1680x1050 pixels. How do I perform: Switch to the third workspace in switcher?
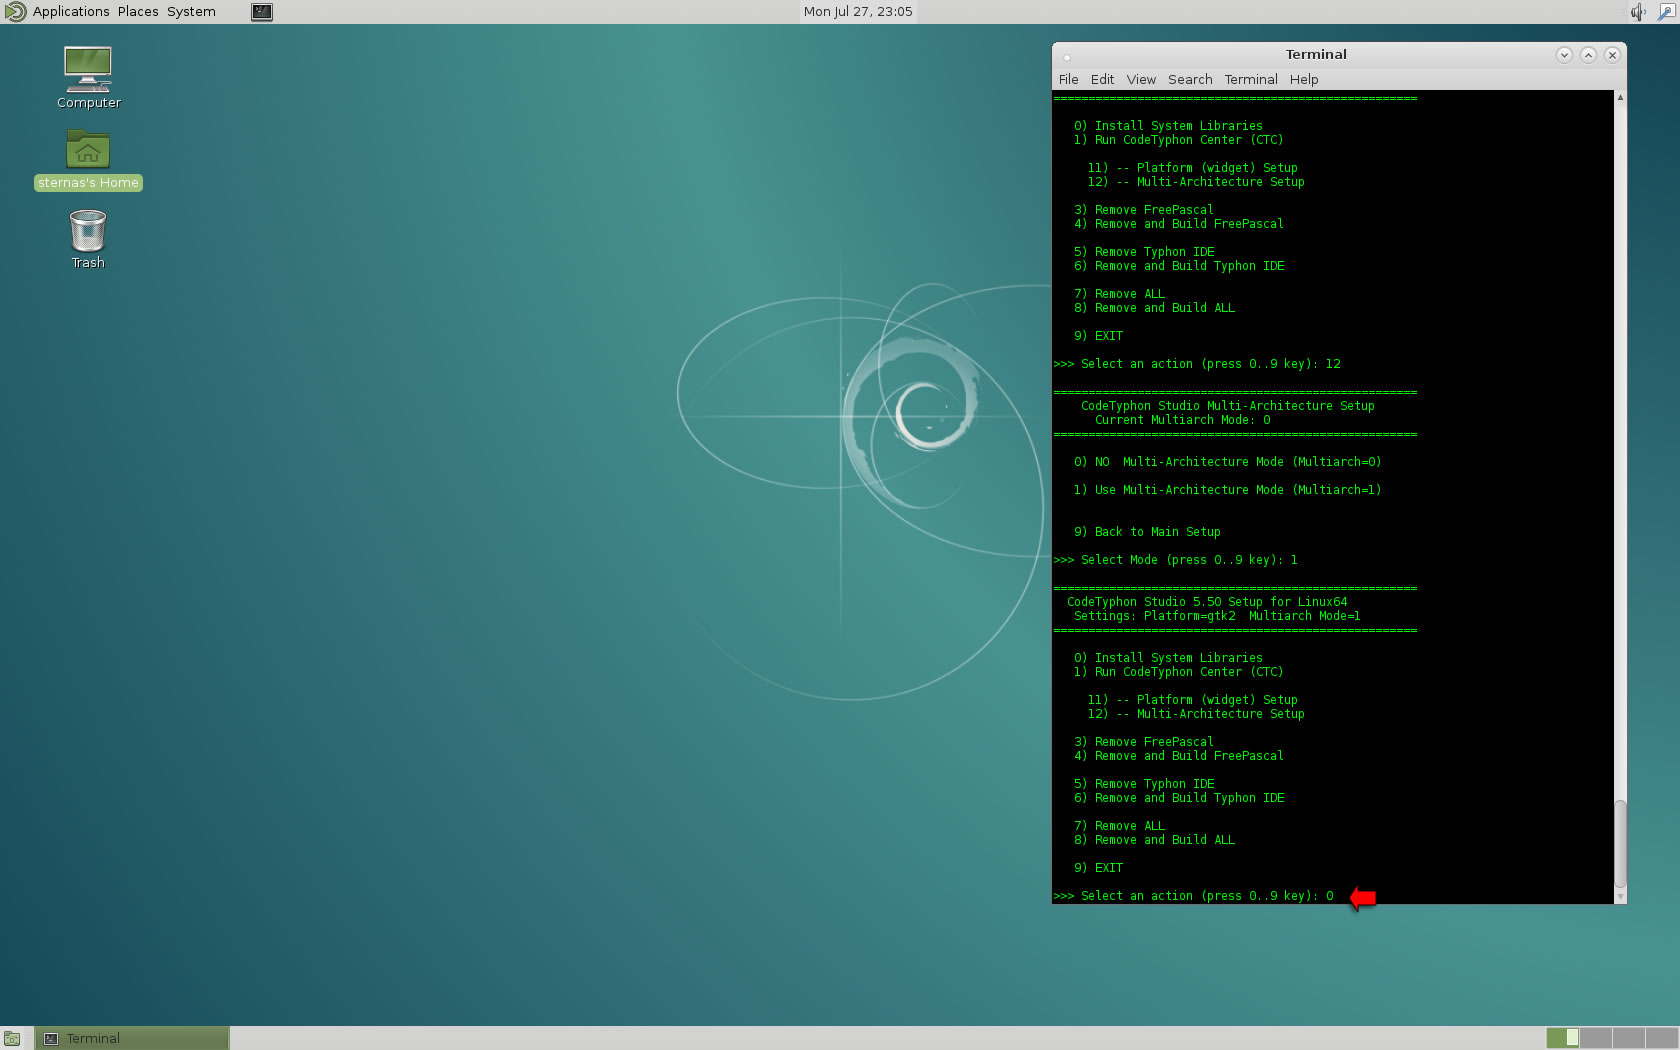[x=1629, y=1038]
